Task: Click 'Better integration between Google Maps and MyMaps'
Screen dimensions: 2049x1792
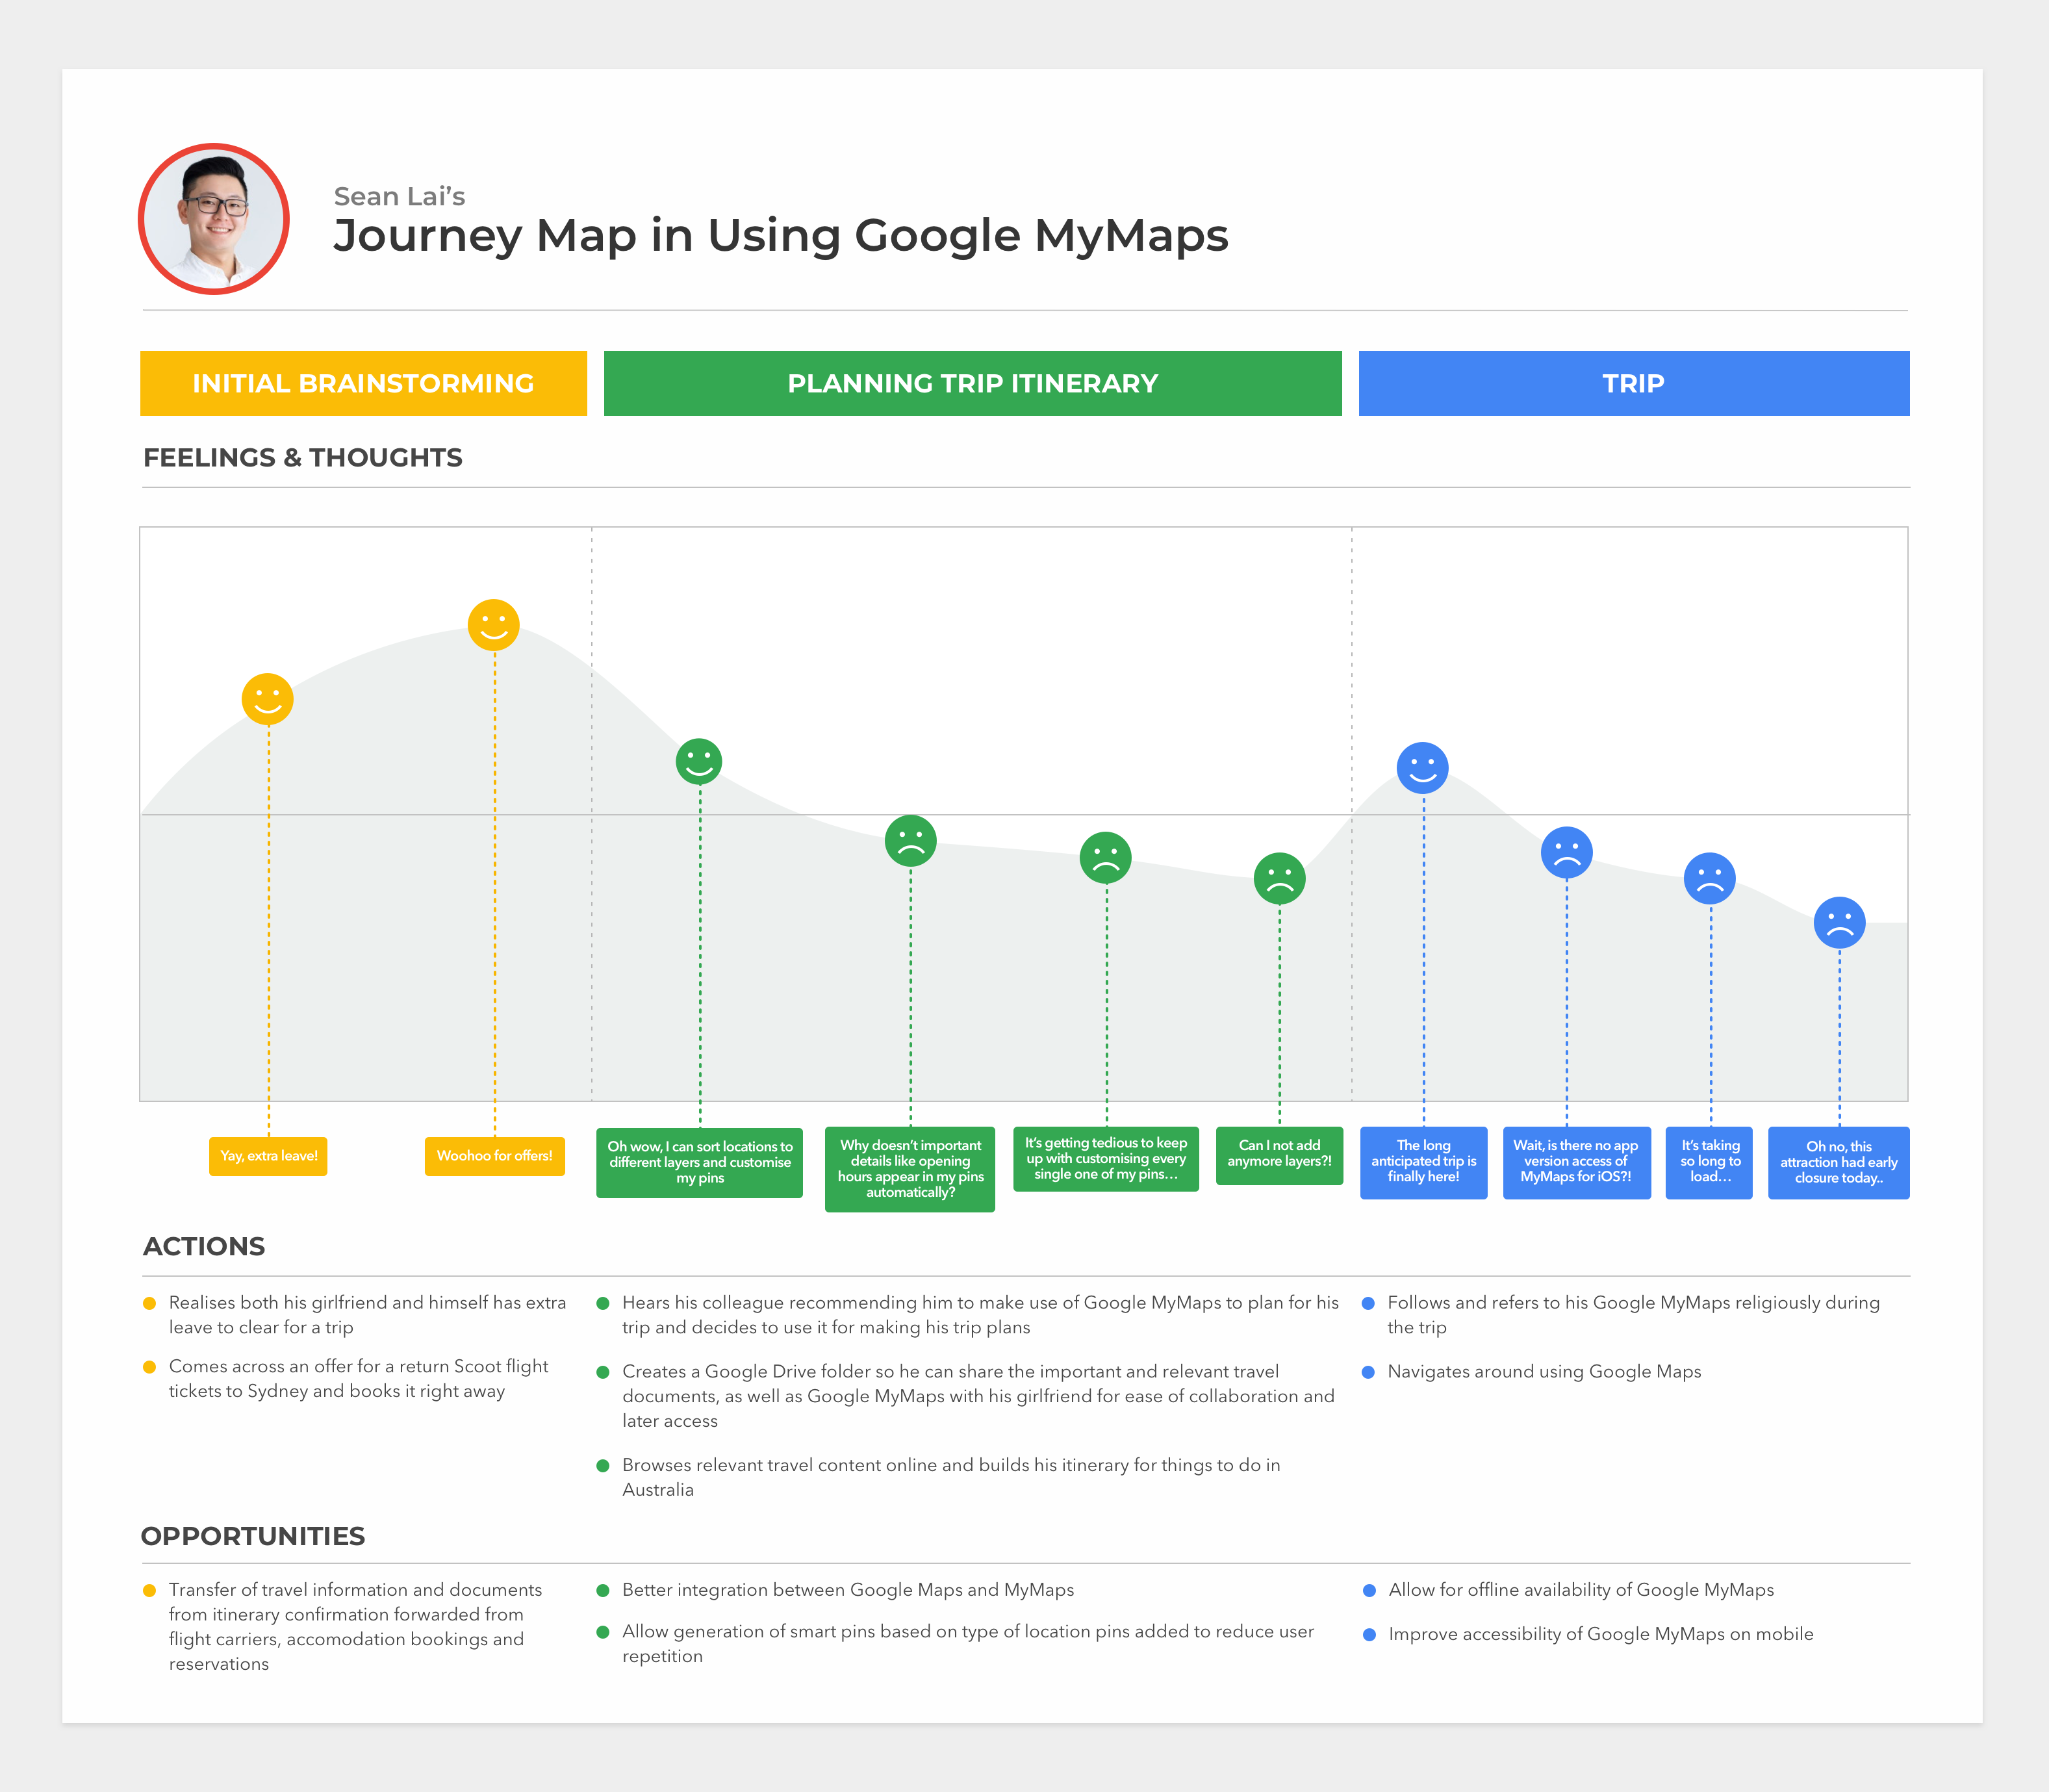Action: pyautogui.click(x=848, y=1590)
